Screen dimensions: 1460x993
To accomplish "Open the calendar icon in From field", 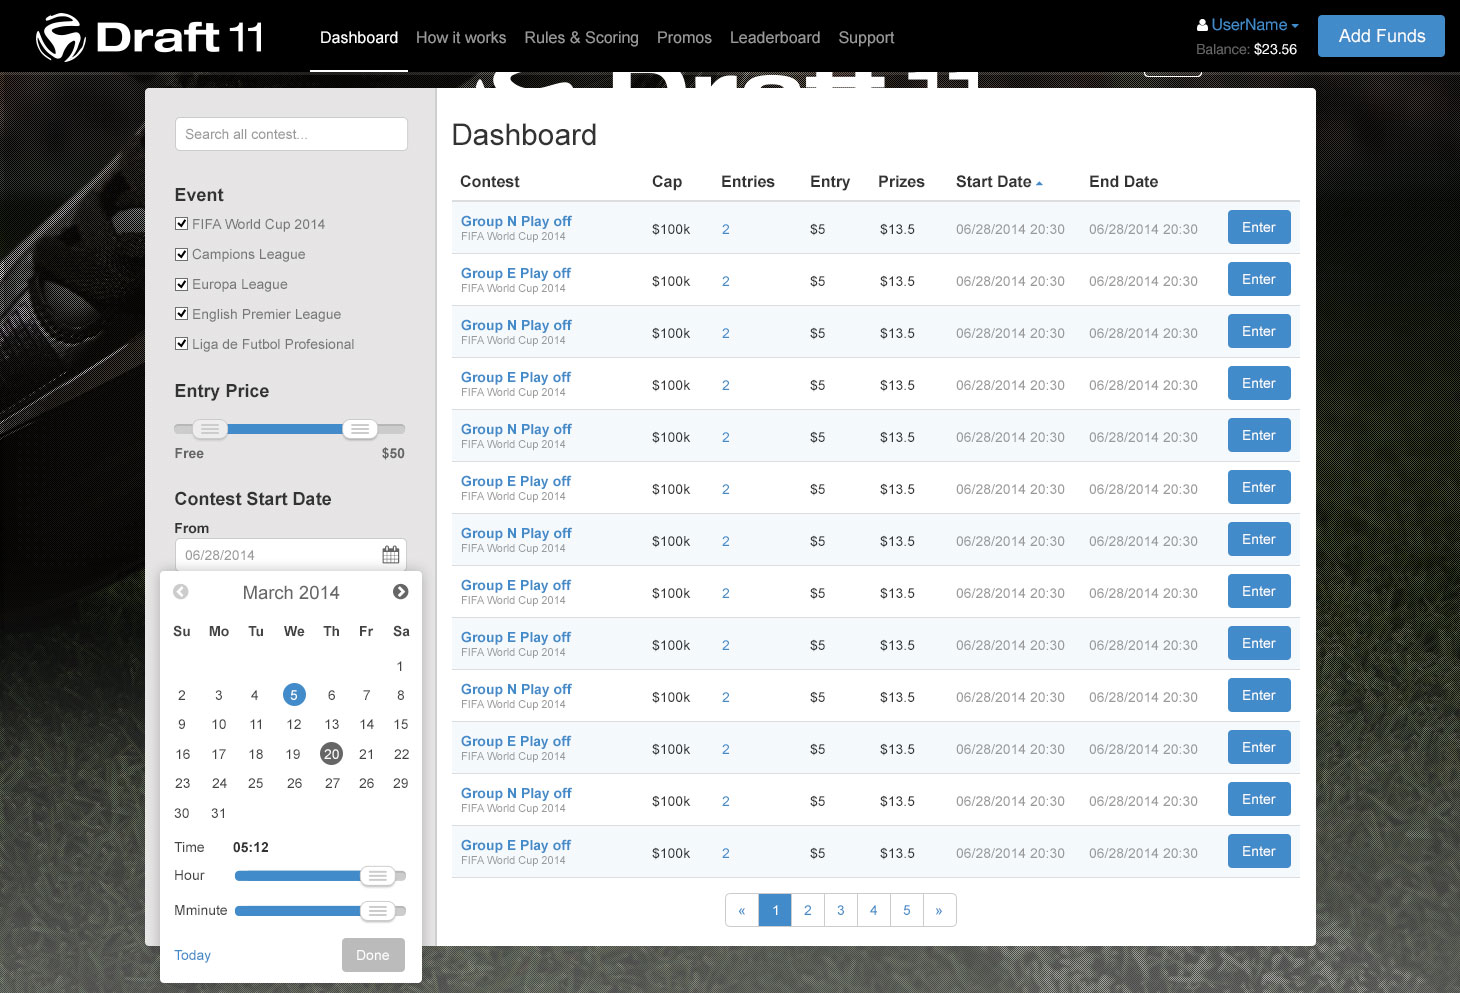I will click(x=391, y=555).
